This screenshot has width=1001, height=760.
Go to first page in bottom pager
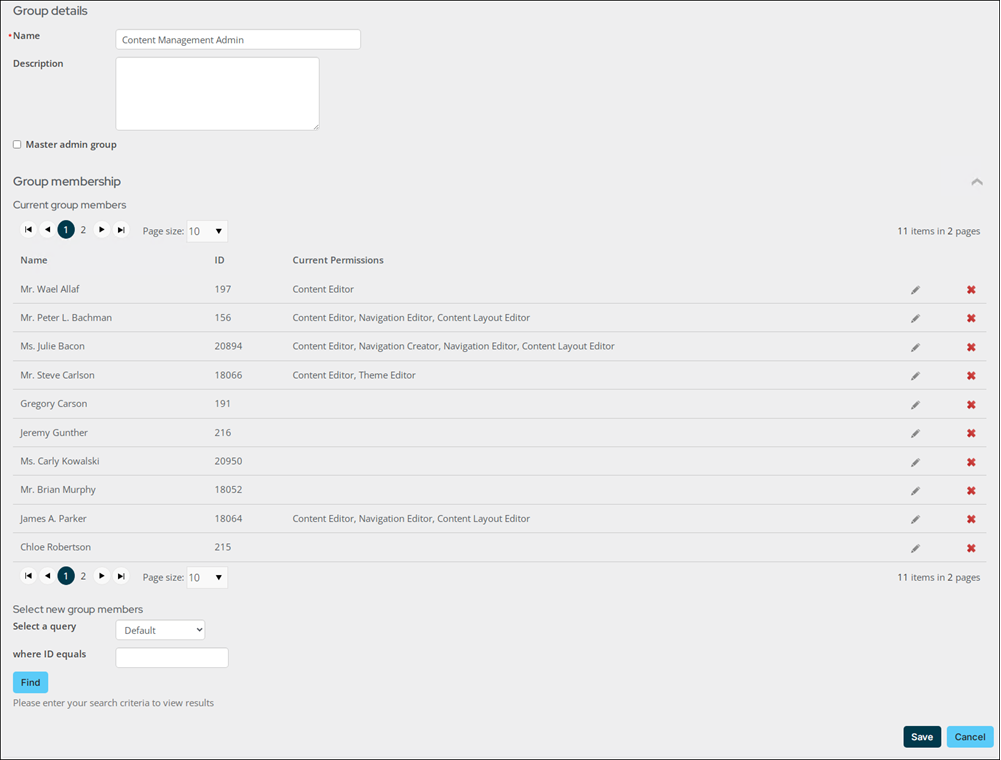[x=28, y=576]
